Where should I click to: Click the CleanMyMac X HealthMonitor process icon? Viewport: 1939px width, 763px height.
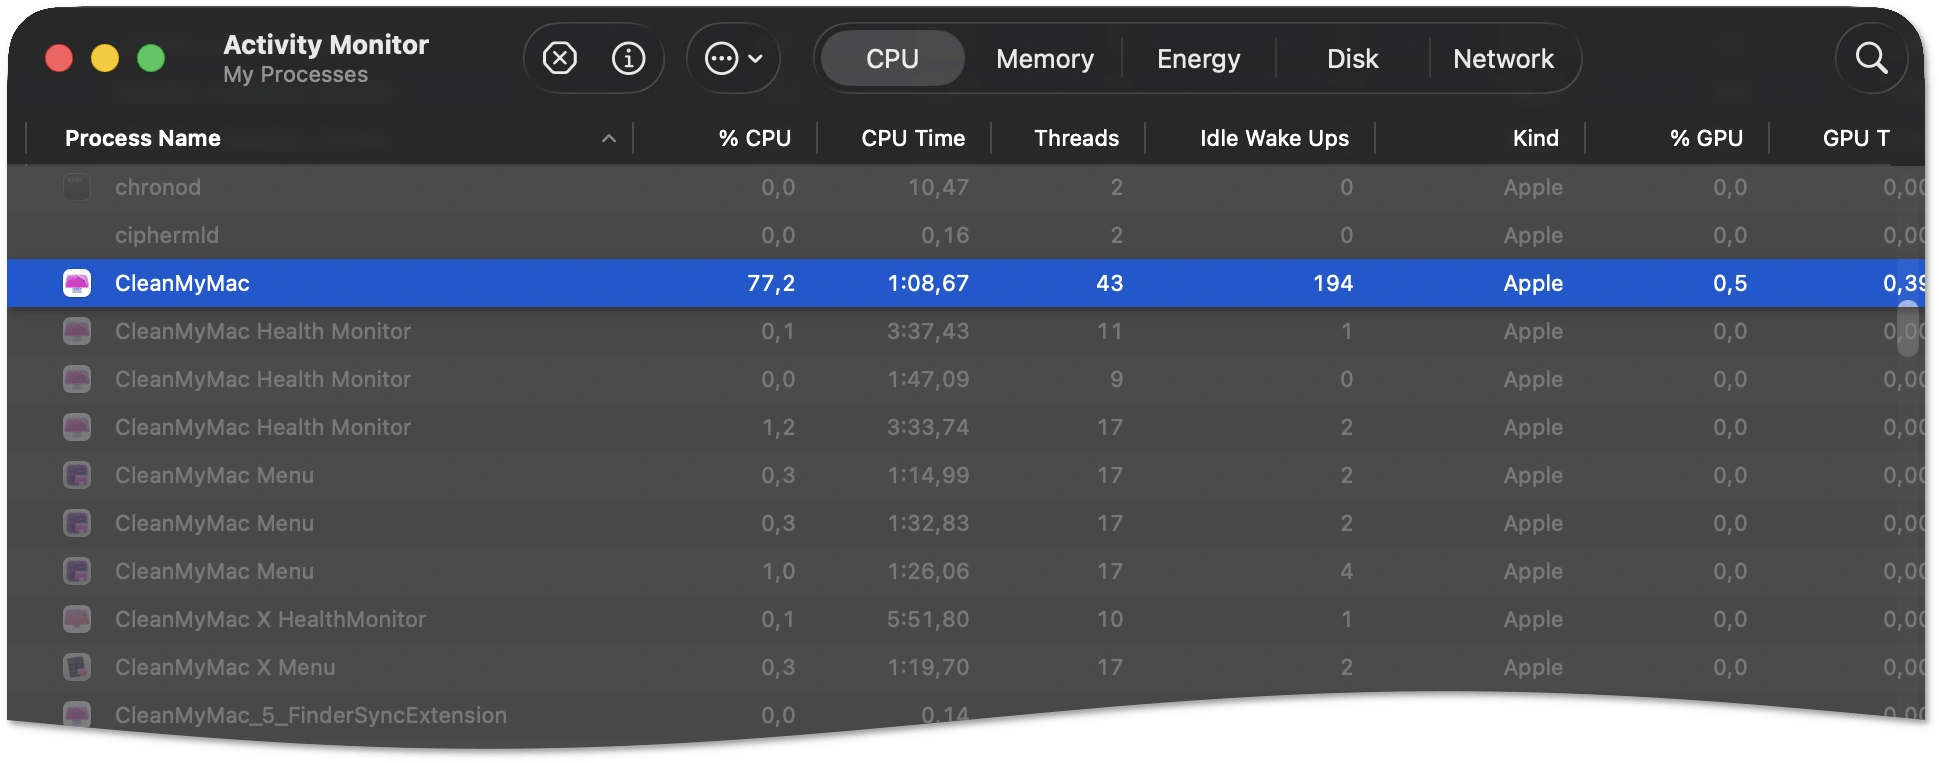coord(77,619)
